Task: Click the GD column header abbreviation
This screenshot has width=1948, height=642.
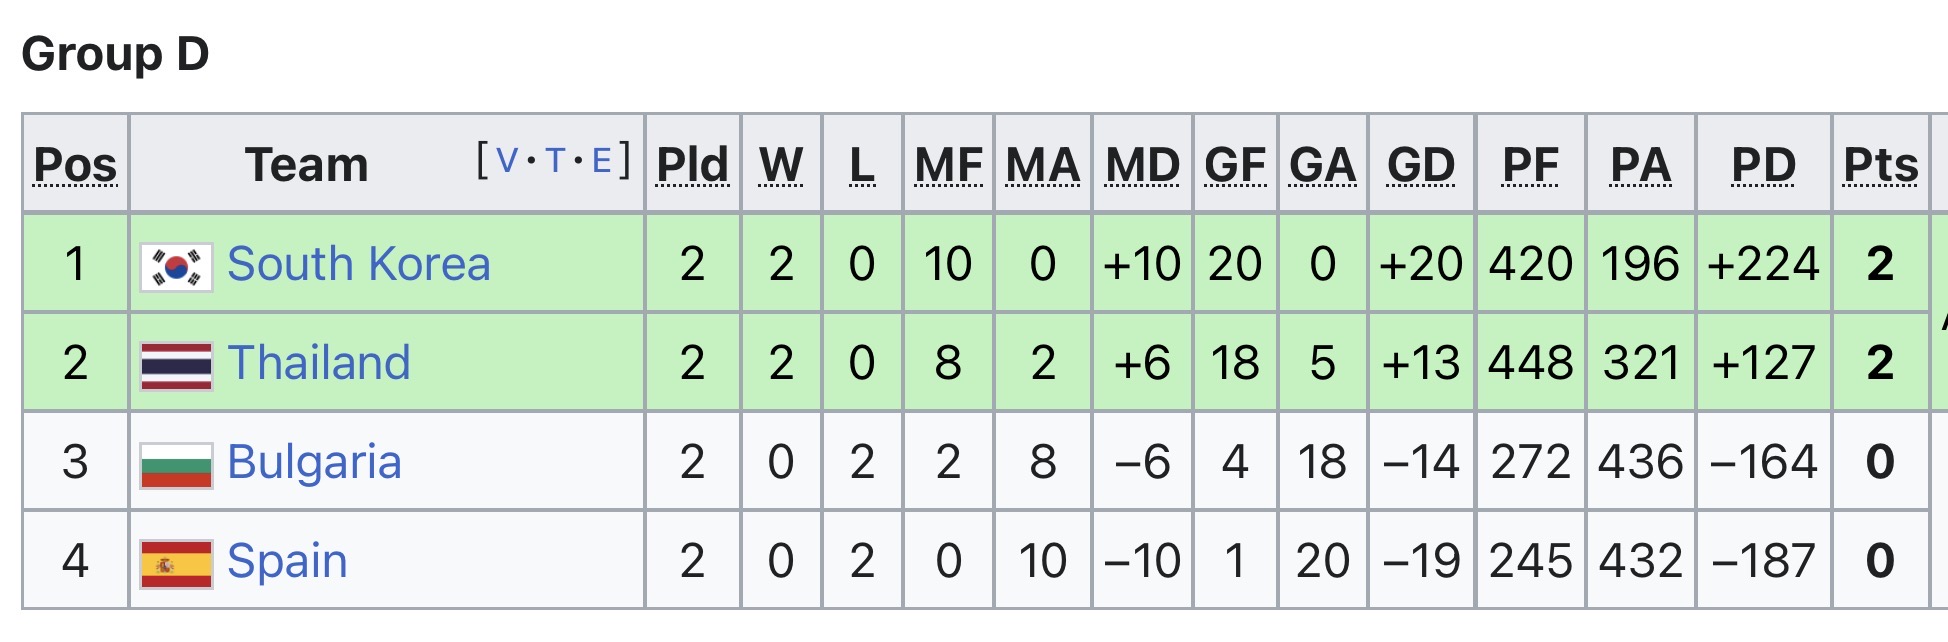Action: 1420,165
